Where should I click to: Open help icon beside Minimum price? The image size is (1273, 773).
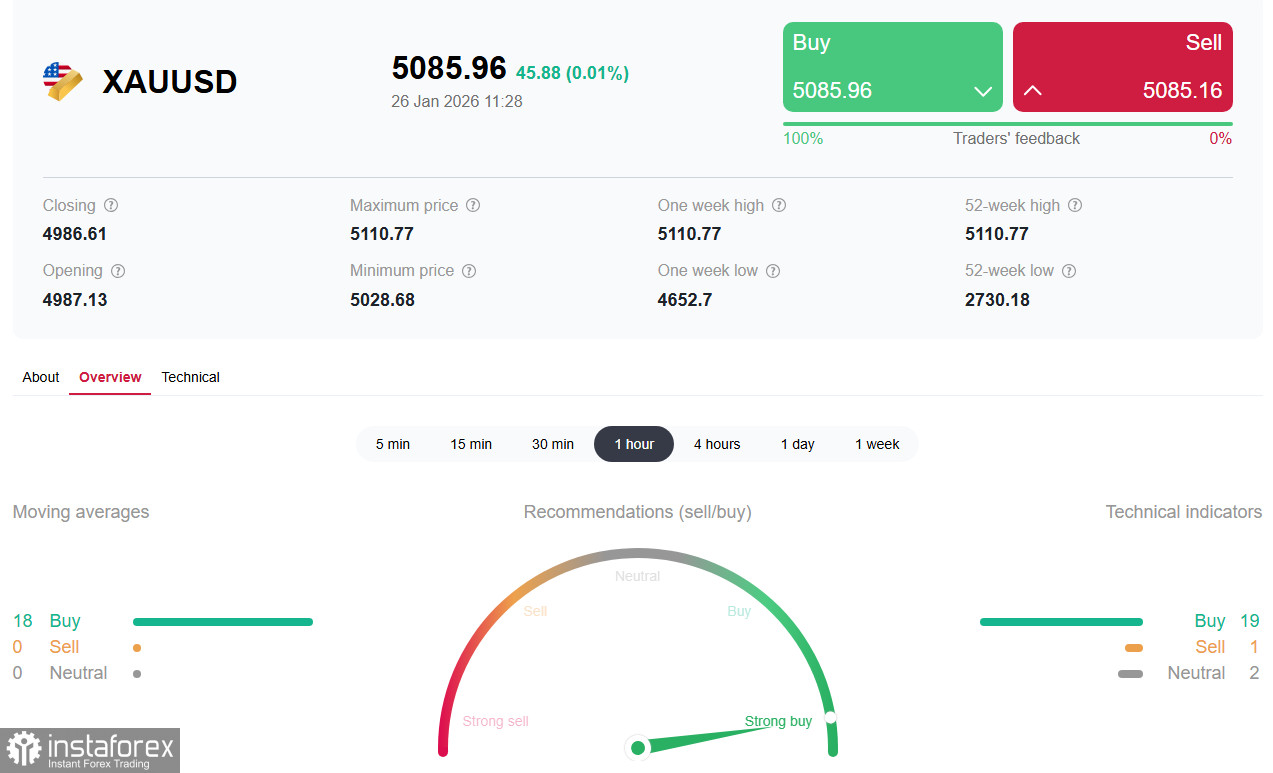point(469,271)
